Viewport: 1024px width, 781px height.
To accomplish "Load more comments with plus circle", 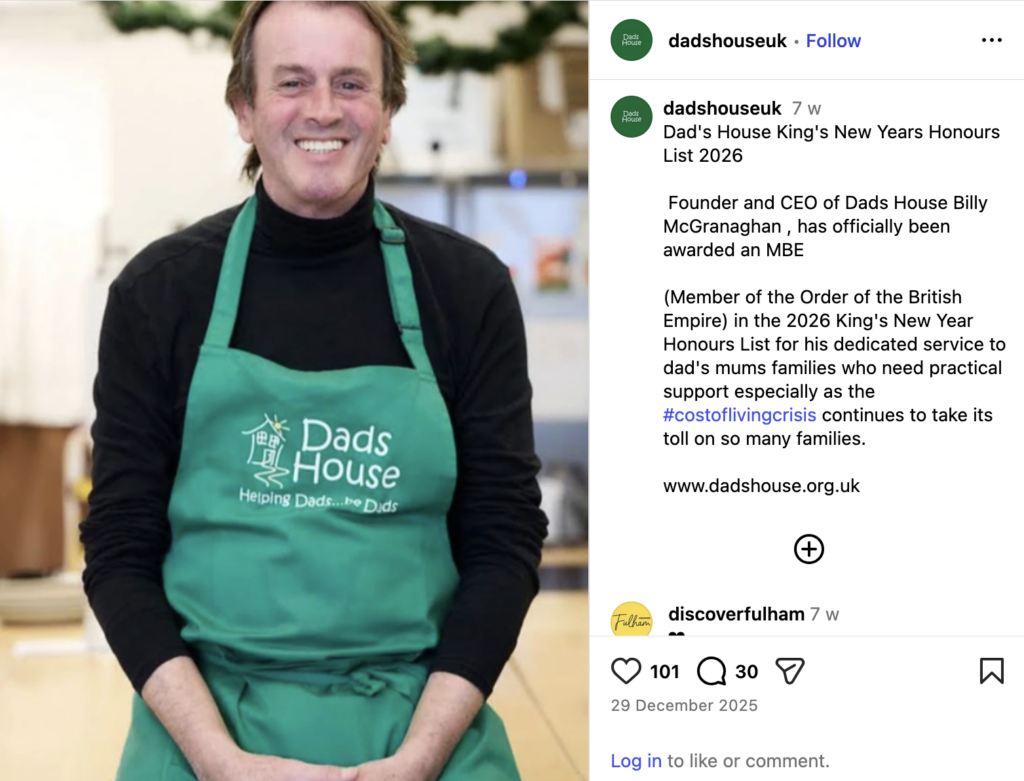I will (x=808, y=549).
